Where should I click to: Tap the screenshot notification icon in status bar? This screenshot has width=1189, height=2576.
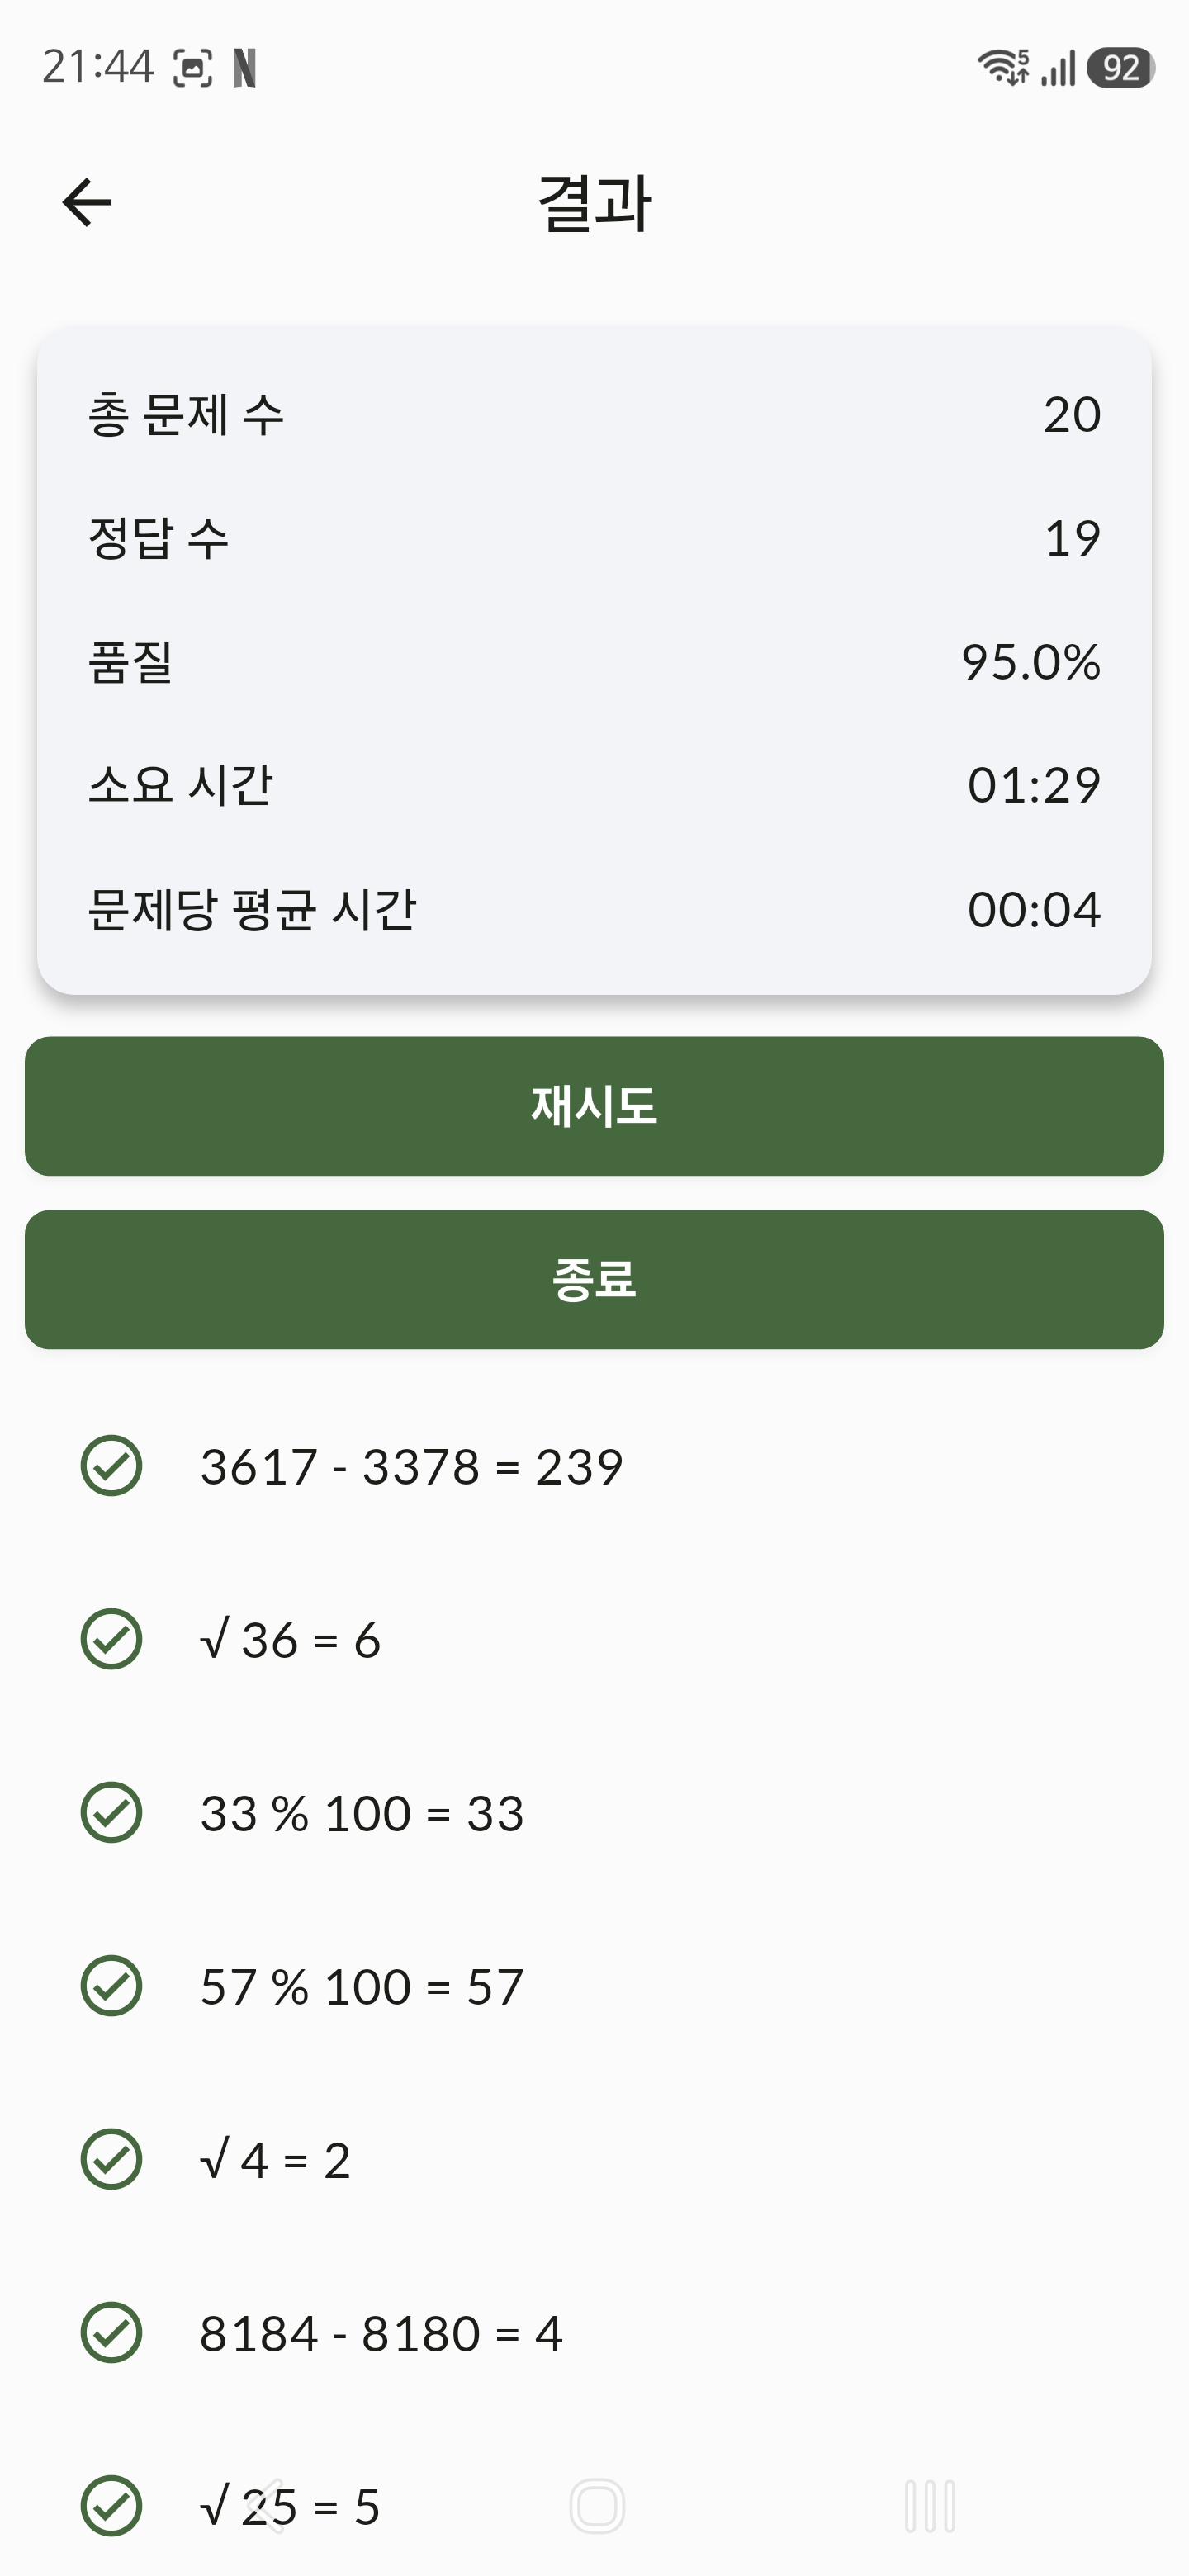(x=193, y=68)
